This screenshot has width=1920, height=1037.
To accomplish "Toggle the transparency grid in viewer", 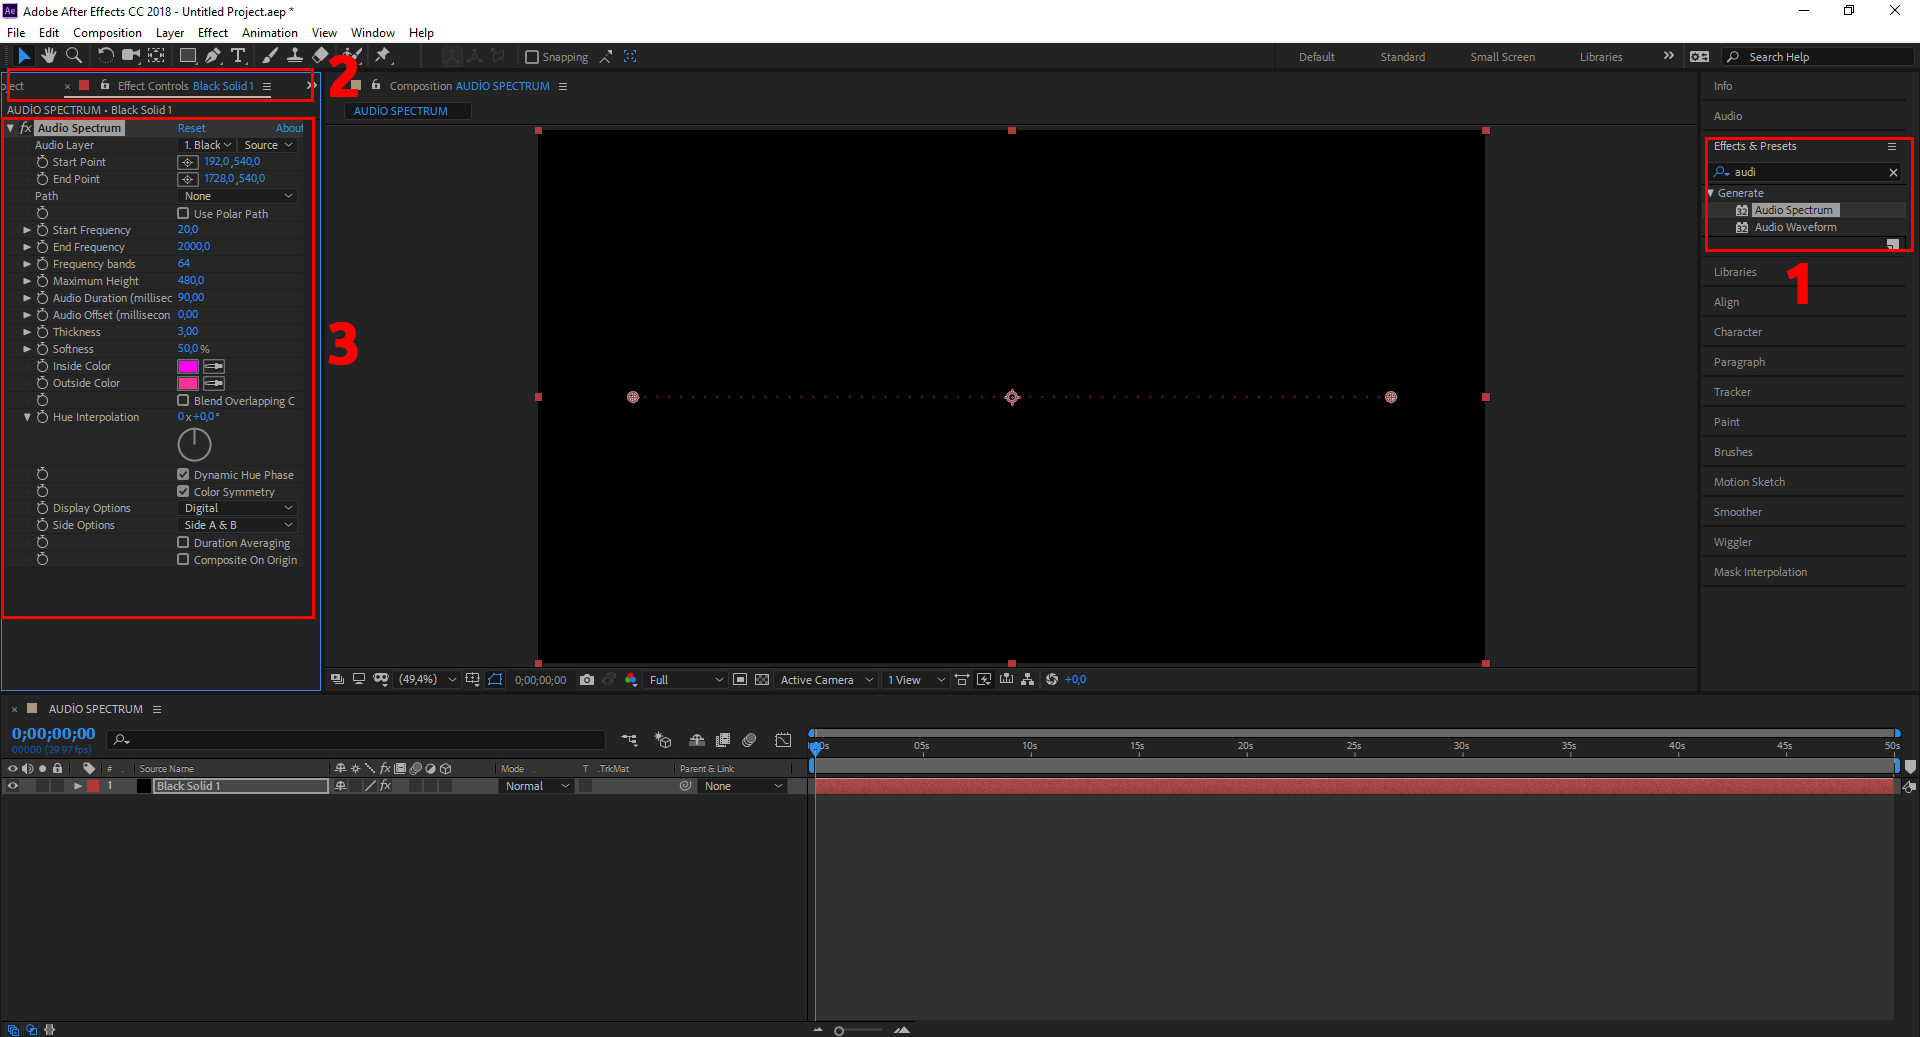I will pyautogui.click(x=762, y=680).
